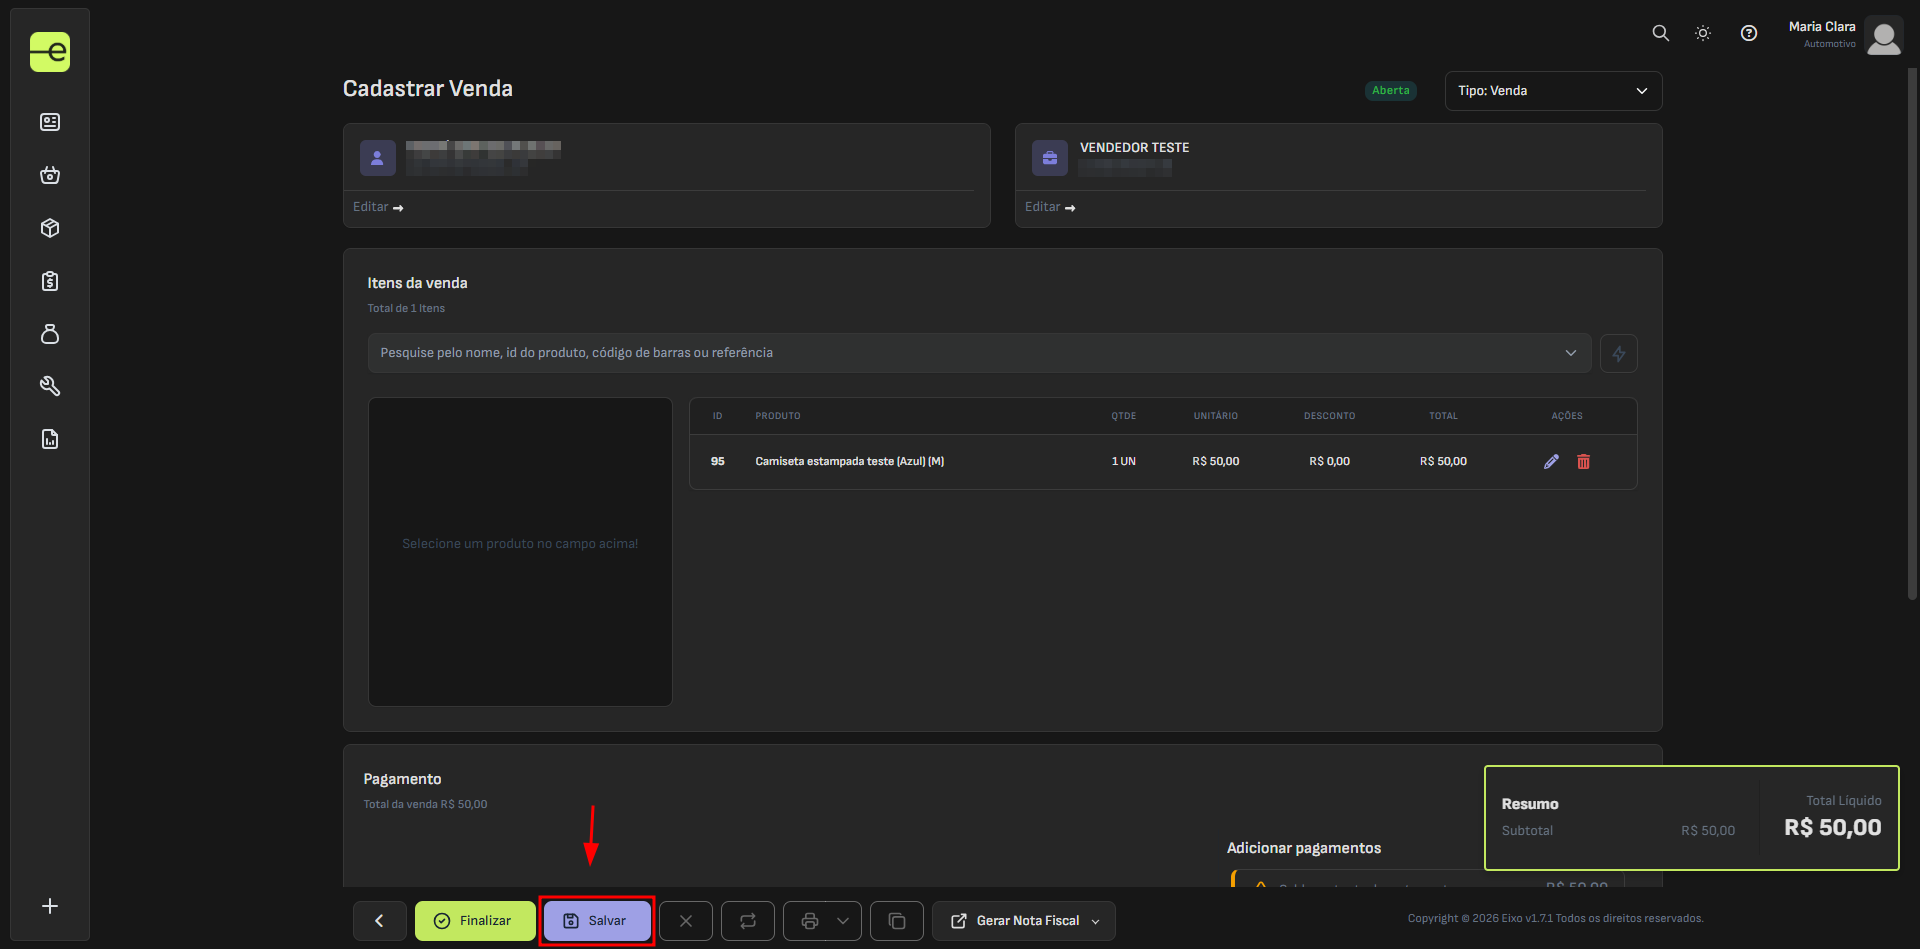The height and width of the screenshot is (949, 1920).
Task: Click the plus icon in sidebar bottom
Action: coord(50,906)
